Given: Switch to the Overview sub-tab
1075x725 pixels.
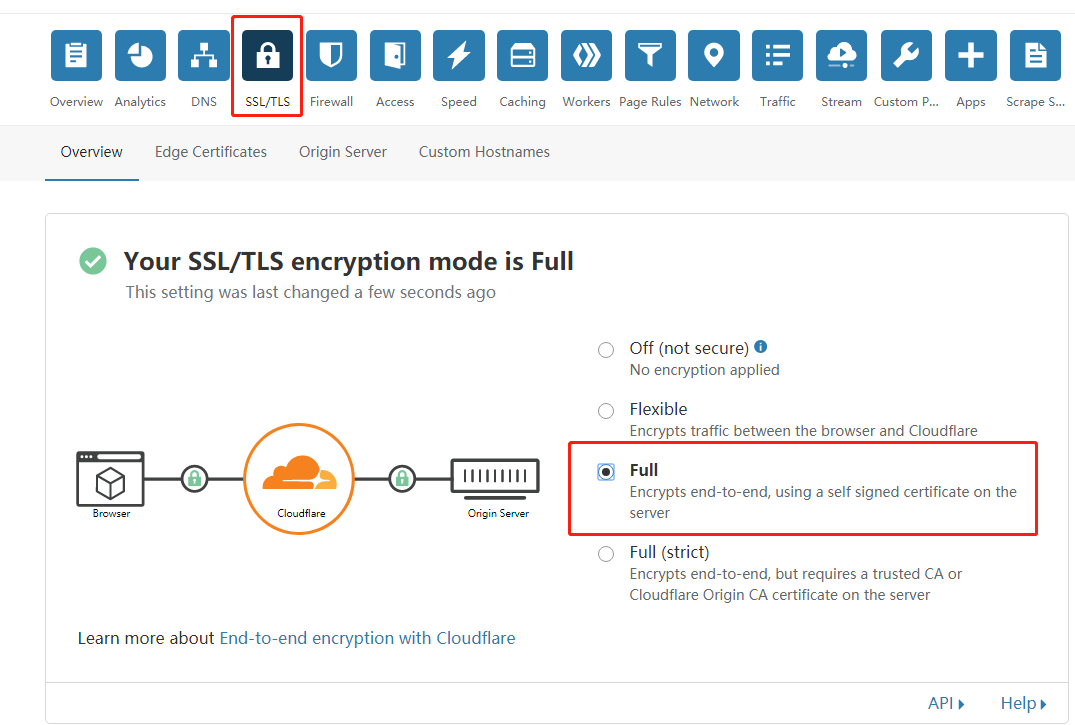Looking at the screenshot, I should pyautogui.click(x=92, y=152).
